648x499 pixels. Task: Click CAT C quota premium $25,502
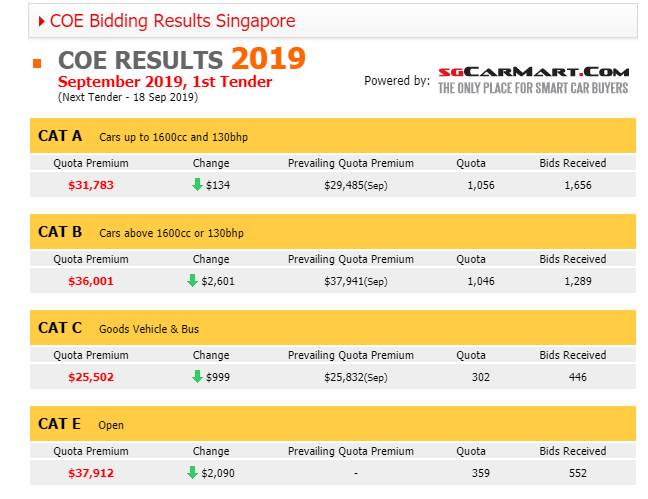pos(91,377)
